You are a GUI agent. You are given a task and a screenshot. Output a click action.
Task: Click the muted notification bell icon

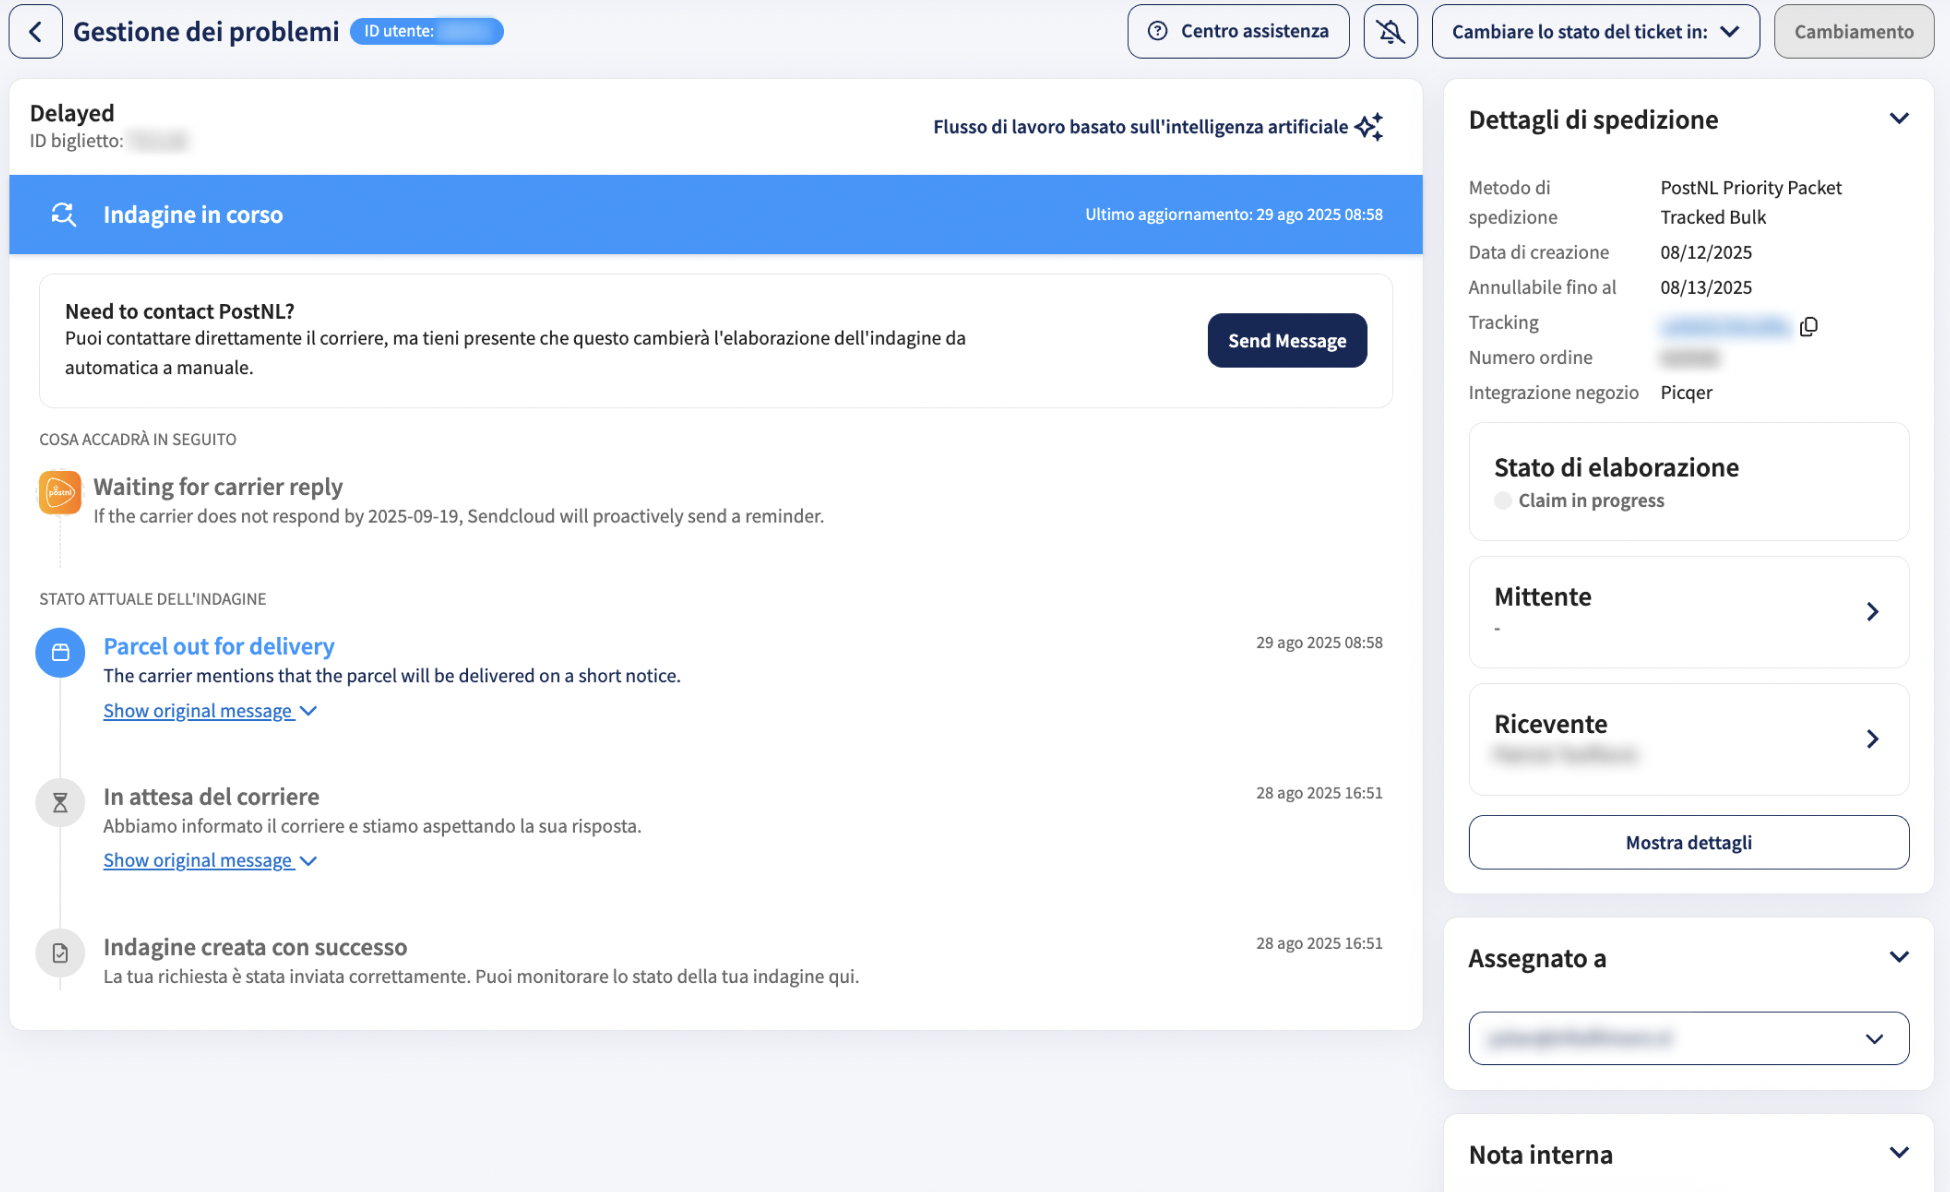(1390, 31)
